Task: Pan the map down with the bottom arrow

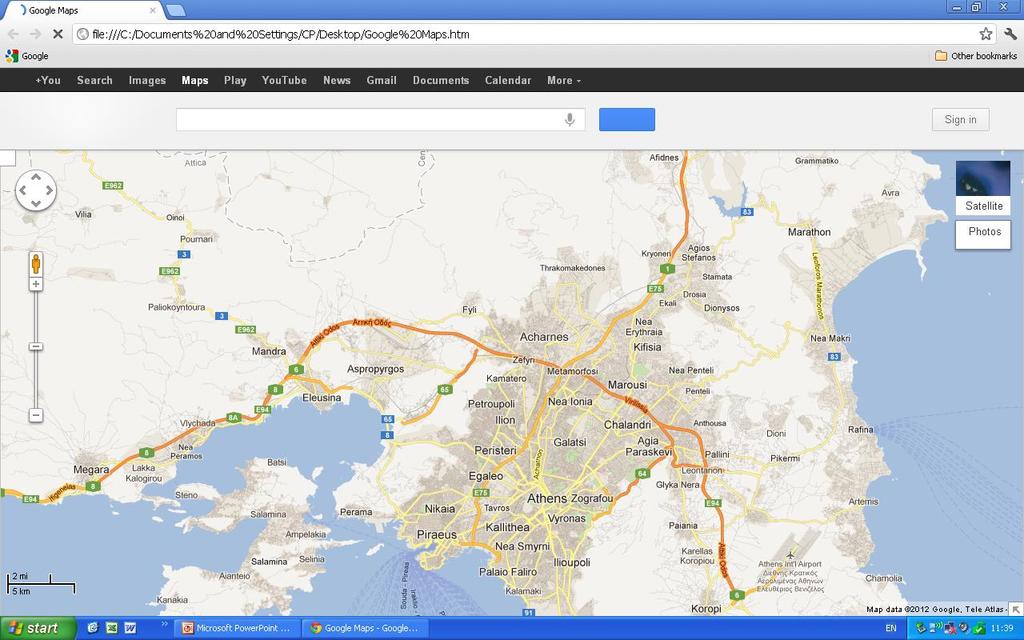Action: pyautogui.click(x=36, y=203)
